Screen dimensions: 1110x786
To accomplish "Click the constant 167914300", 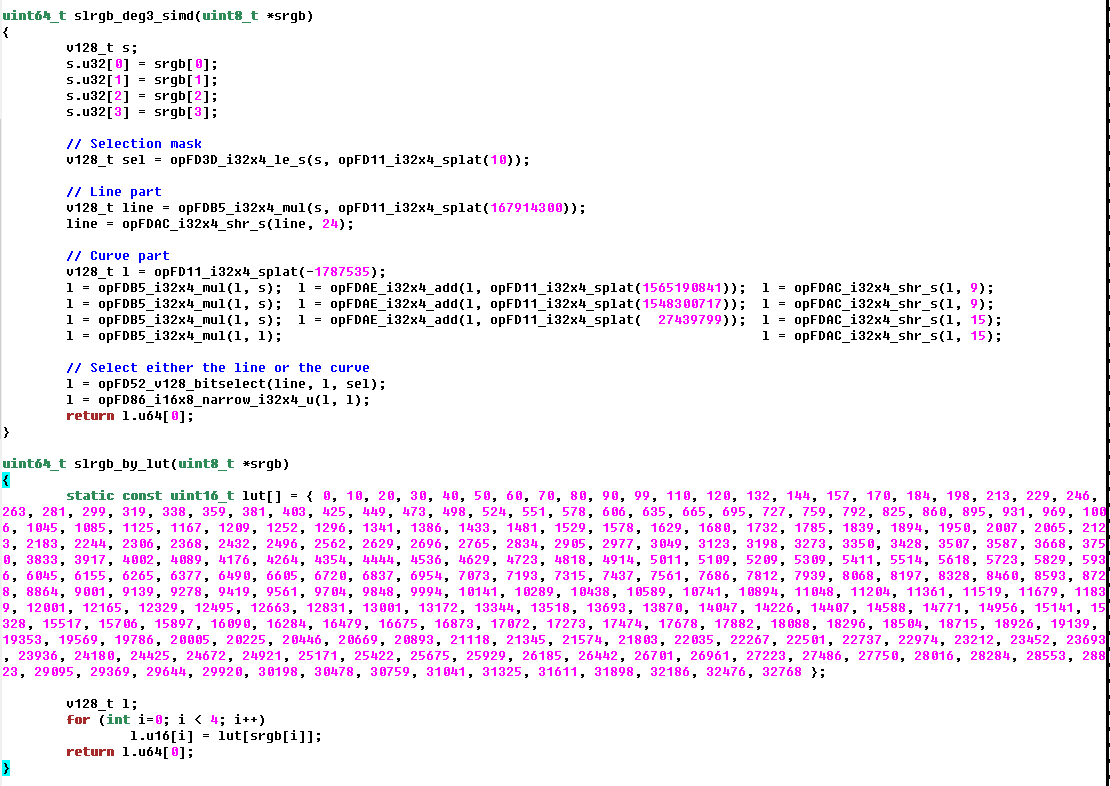I will 527,207.
